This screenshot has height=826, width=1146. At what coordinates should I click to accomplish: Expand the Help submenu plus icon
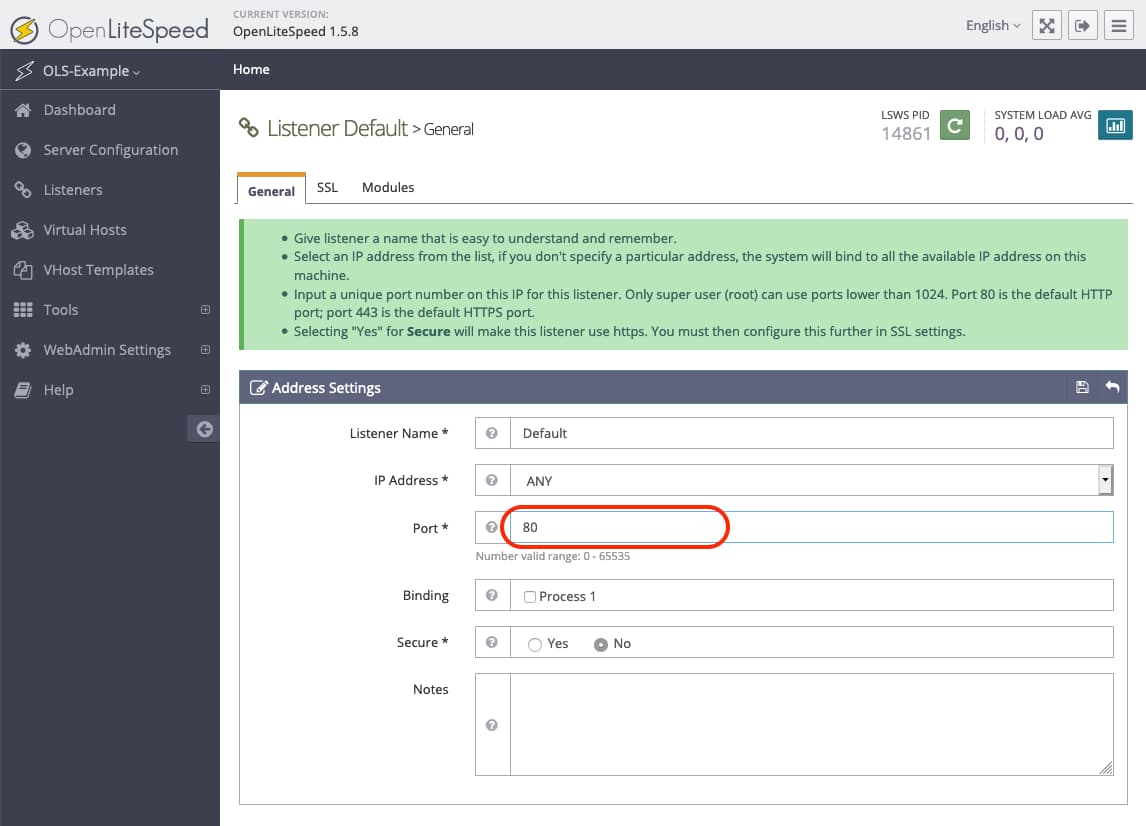(205, 390)
